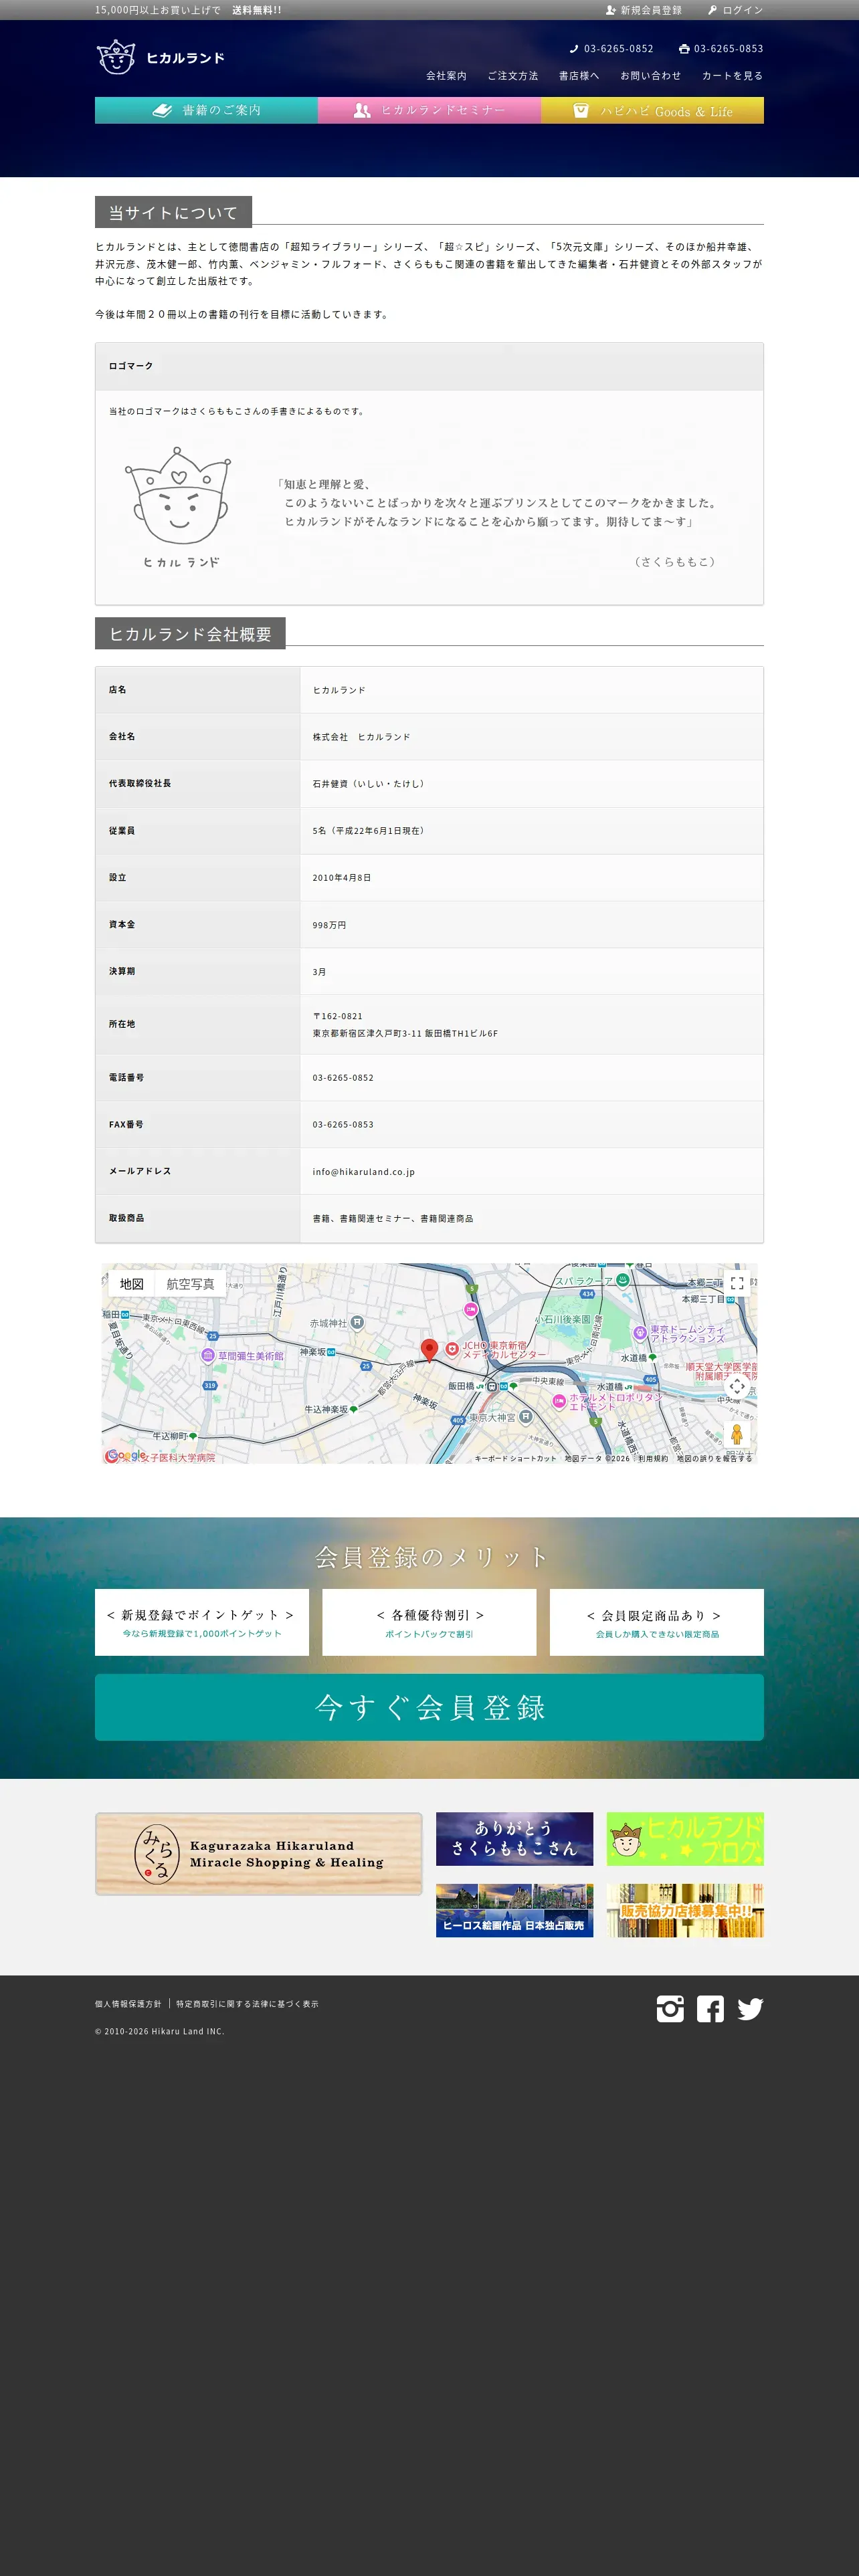Viewport: 859px width, 2576px height.
Task: Click the 草間彌生美術館 map marker
Action: point(208,1356)
